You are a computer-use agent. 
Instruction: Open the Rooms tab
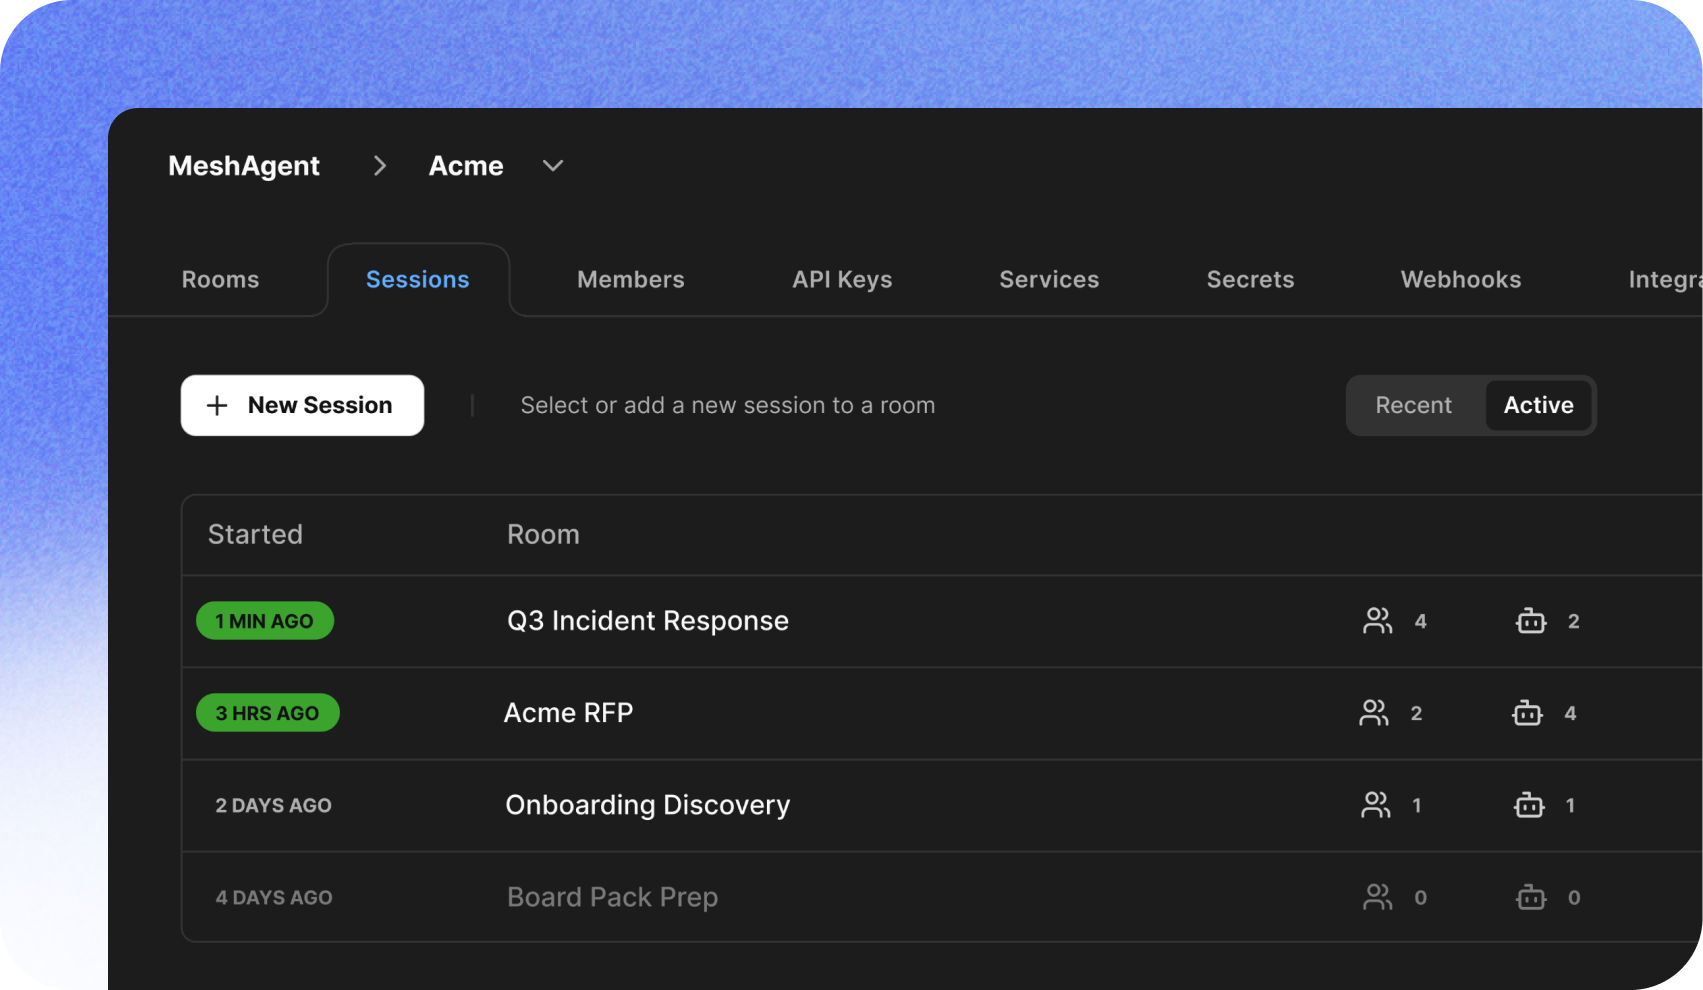(x=220, y=280)
